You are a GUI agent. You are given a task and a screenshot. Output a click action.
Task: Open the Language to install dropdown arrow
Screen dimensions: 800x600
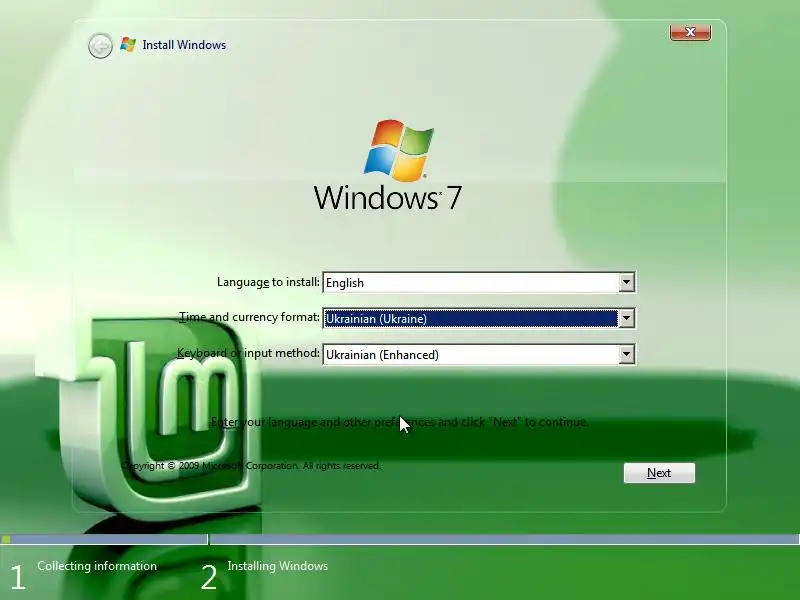click(627, 282)
